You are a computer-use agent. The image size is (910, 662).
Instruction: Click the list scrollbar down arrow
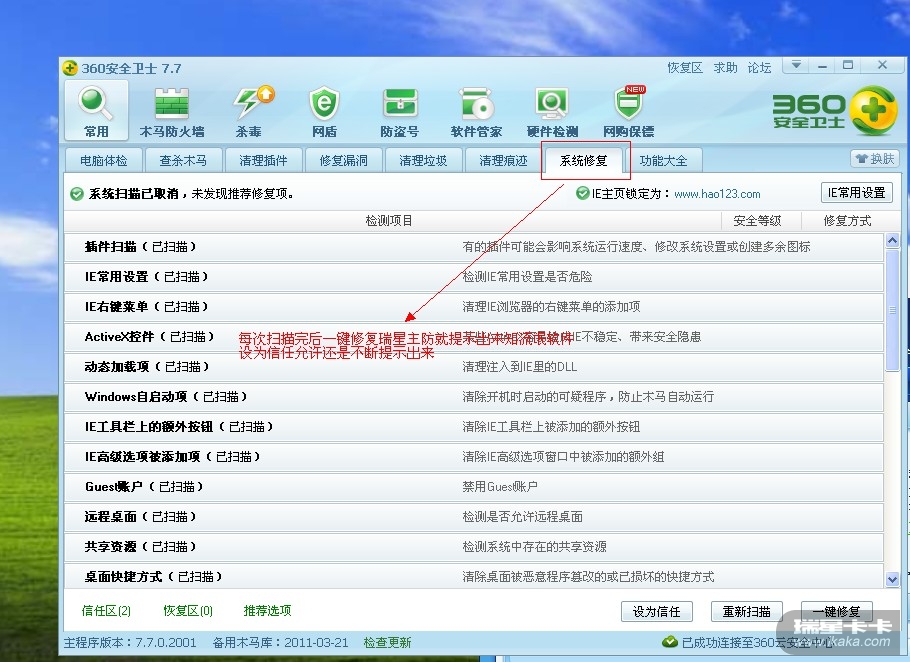pyautogui.click(x=893, y=578)
